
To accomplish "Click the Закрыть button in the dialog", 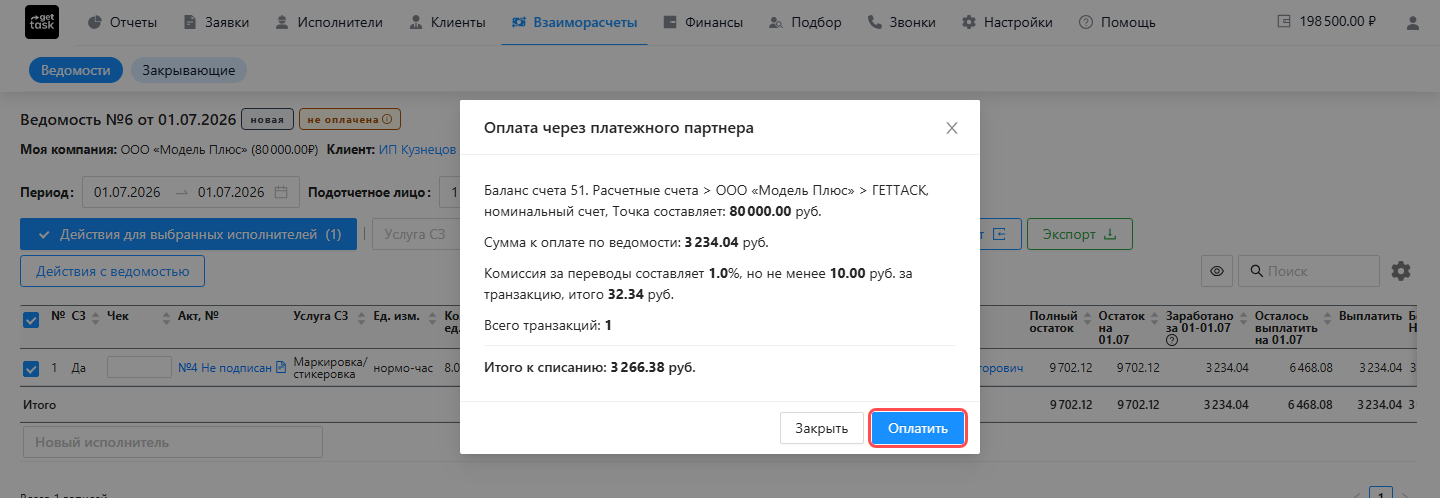I will (x=822, y=428).
